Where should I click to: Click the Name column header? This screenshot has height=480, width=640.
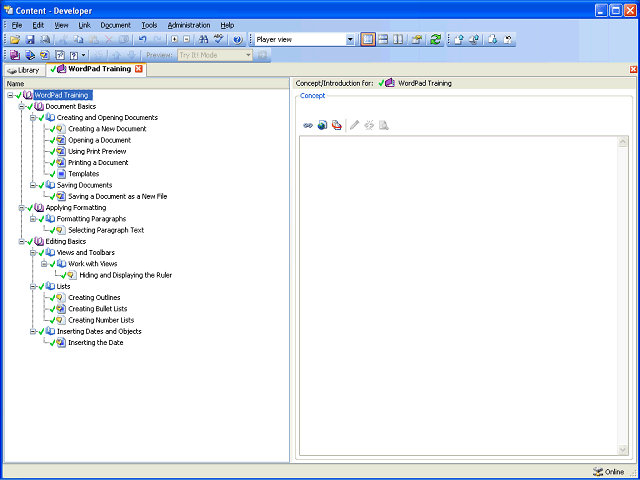[147, 84]
